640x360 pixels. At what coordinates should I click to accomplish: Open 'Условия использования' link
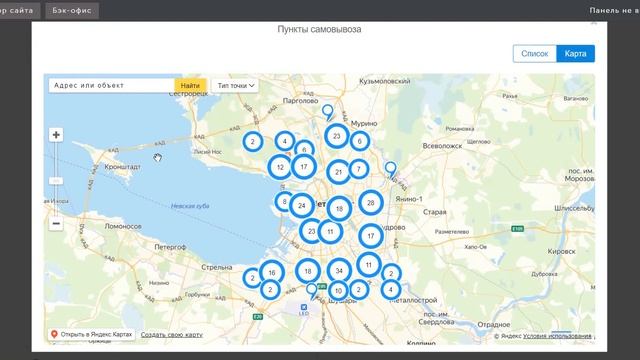pyautogui.click(x=557, y=336)
